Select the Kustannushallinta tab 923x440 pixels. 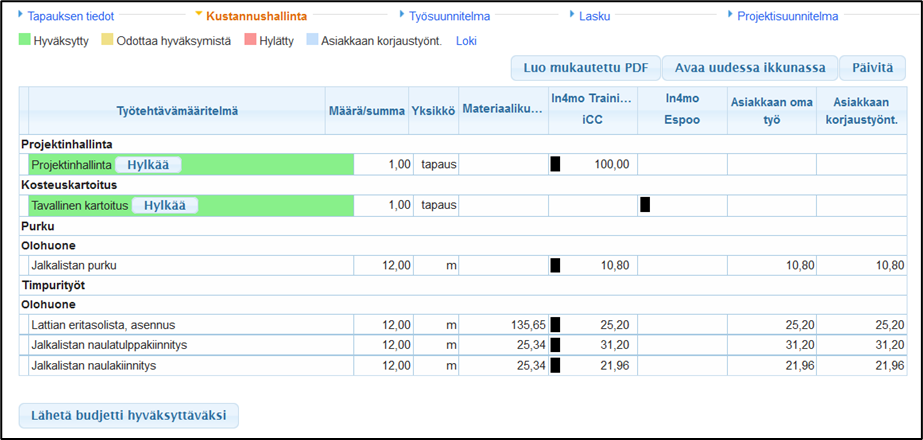click(256, 16)
